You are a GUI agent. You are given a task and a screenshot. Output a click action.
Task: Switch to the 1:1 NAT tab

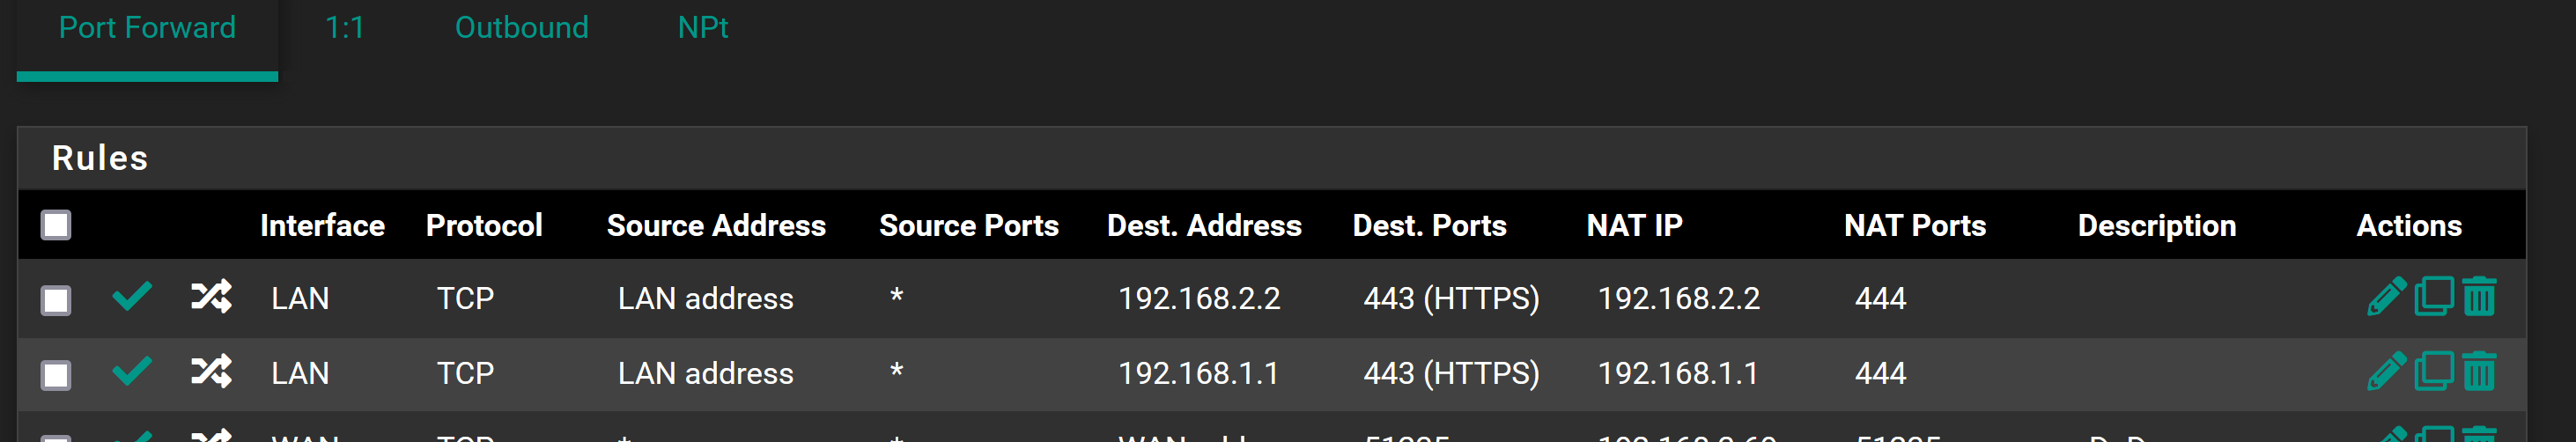344,28
